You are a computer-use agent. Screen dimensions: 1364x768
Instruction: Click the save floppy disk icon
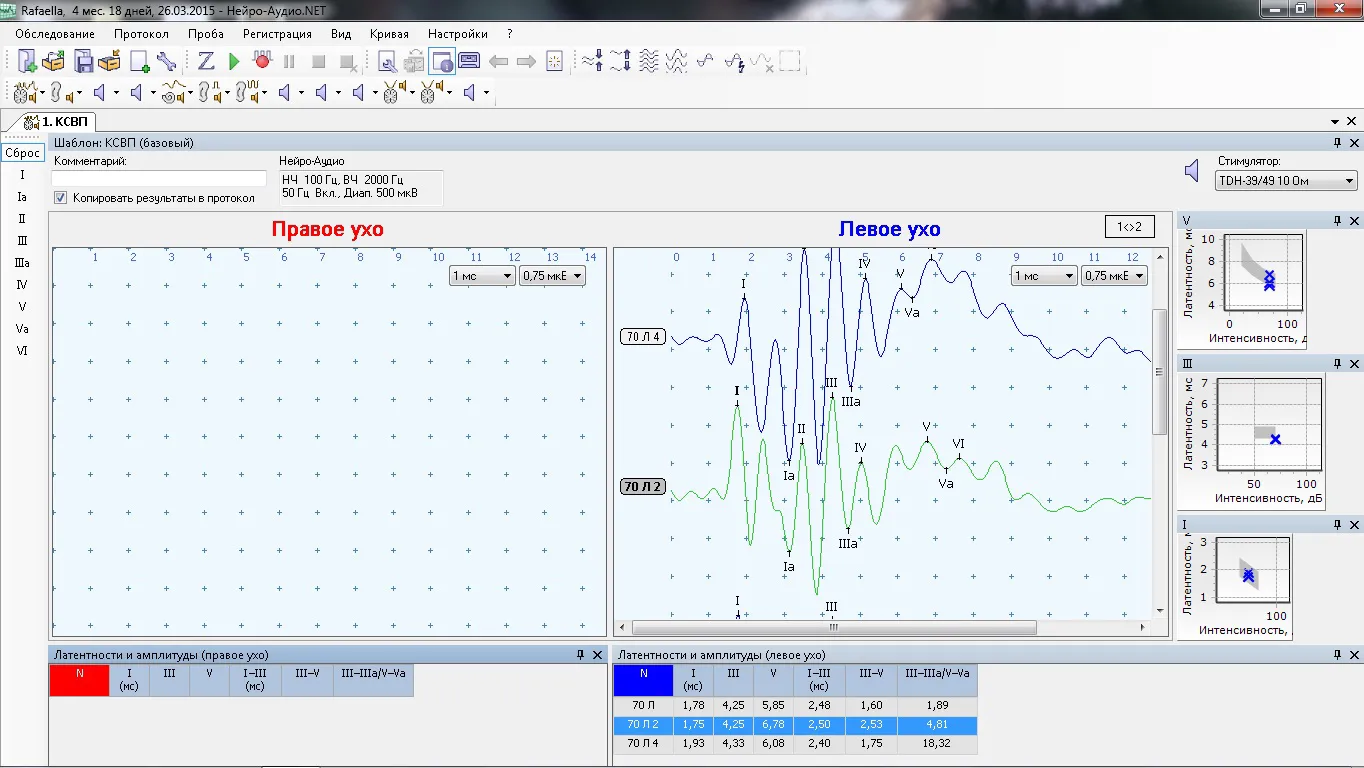pos(84,62)
